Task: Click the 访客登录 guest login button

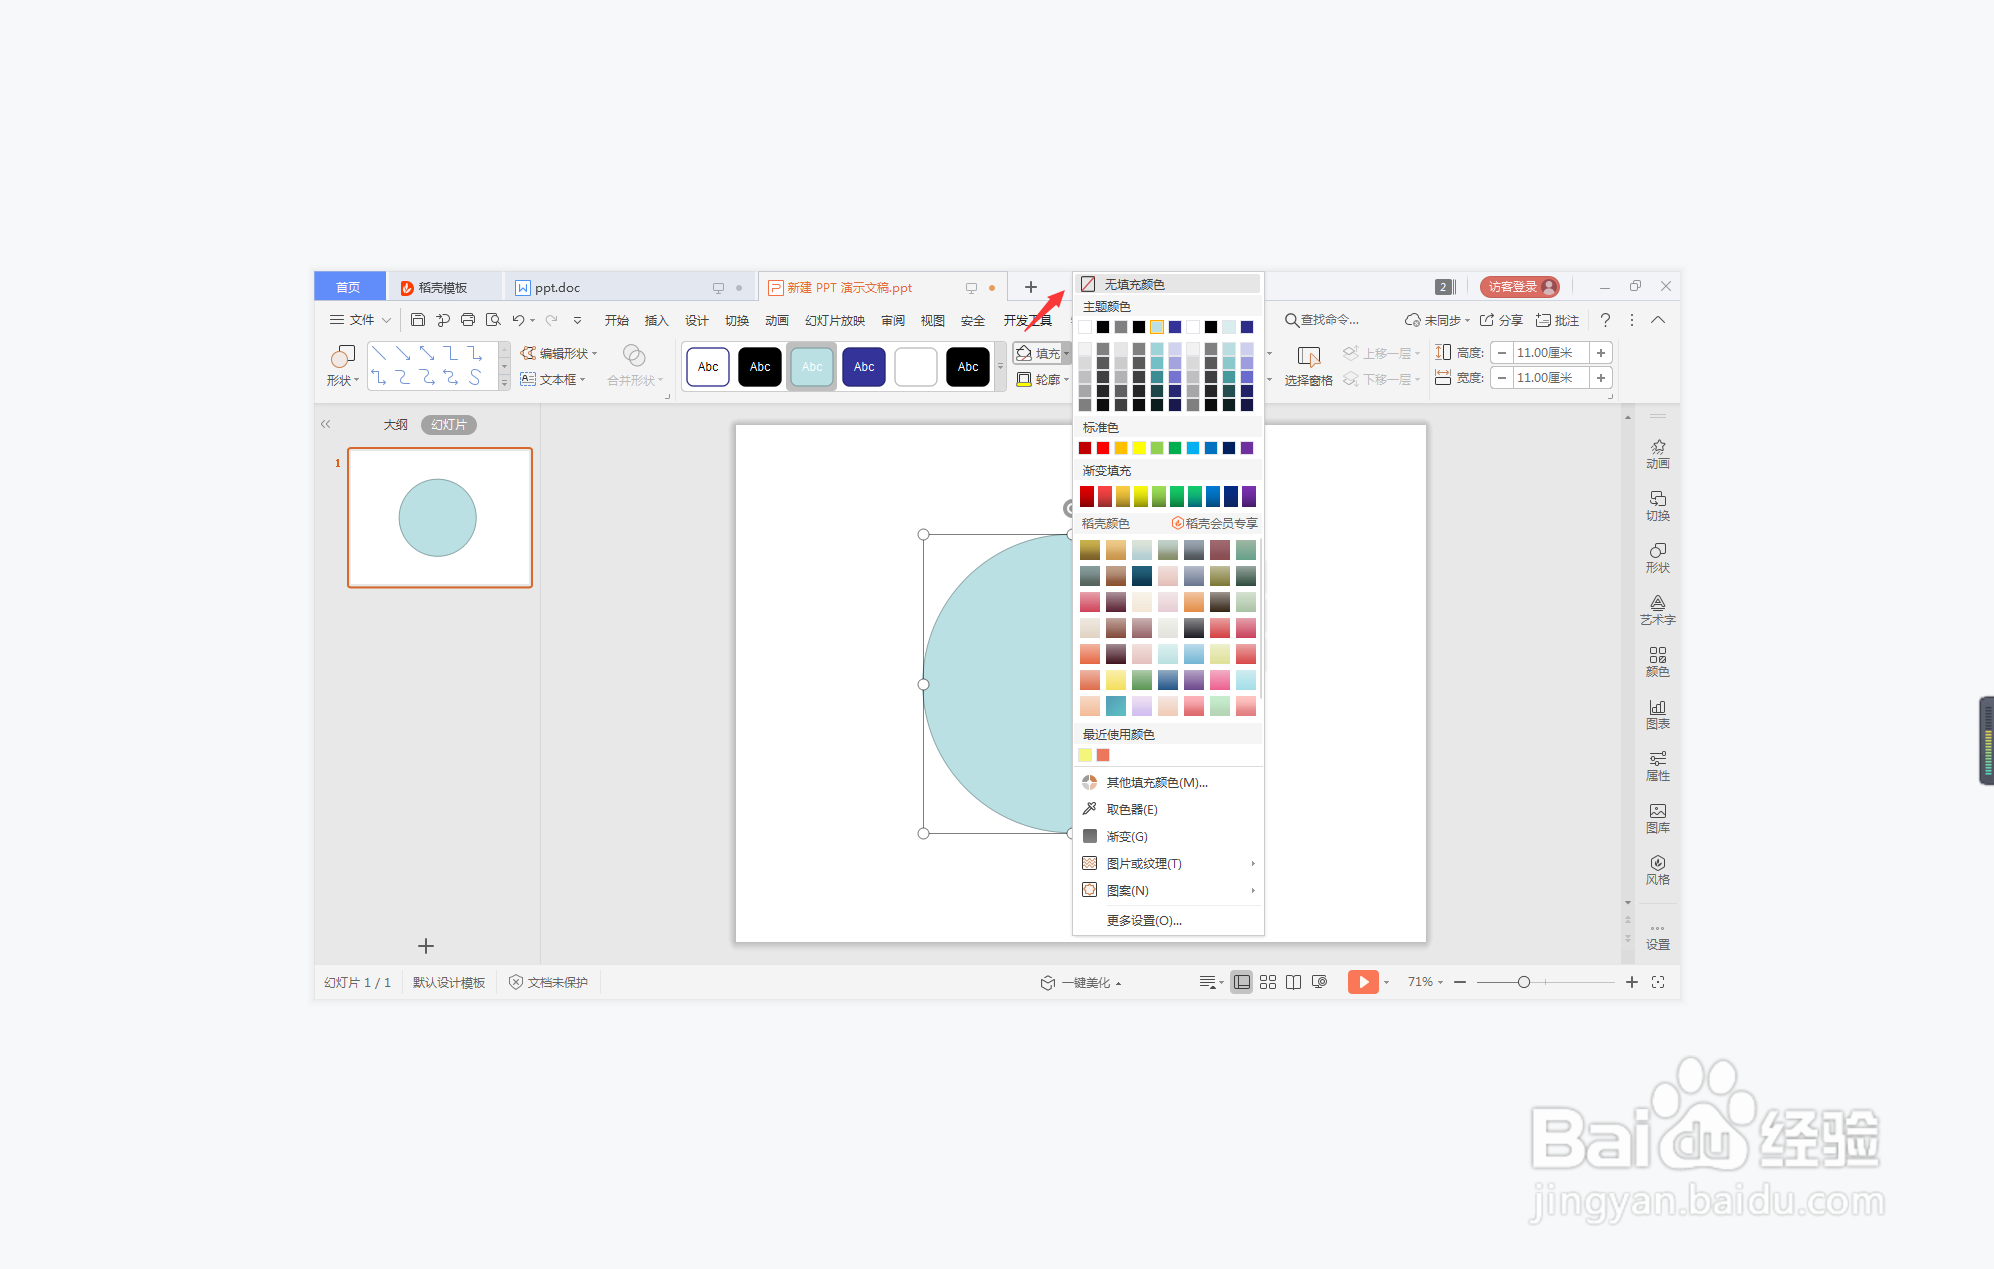Action: coord(1519,287)
